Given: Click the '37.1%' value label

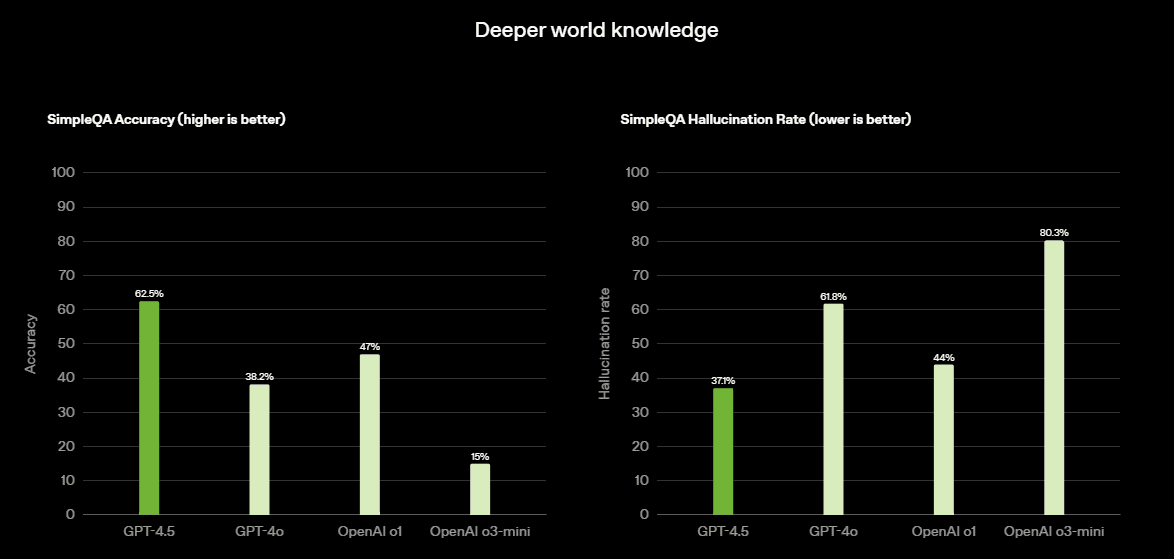Looking at the screenshot, I should pos(723,381).
